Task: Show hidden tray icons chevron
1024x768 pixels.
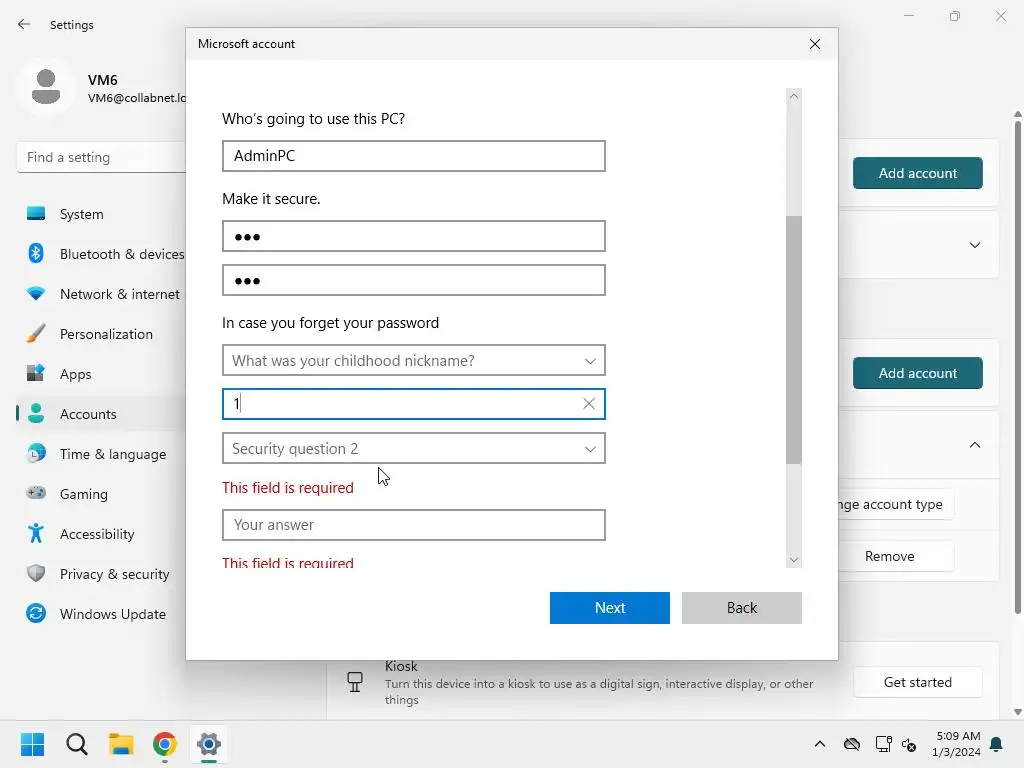Action: (820, 744)
